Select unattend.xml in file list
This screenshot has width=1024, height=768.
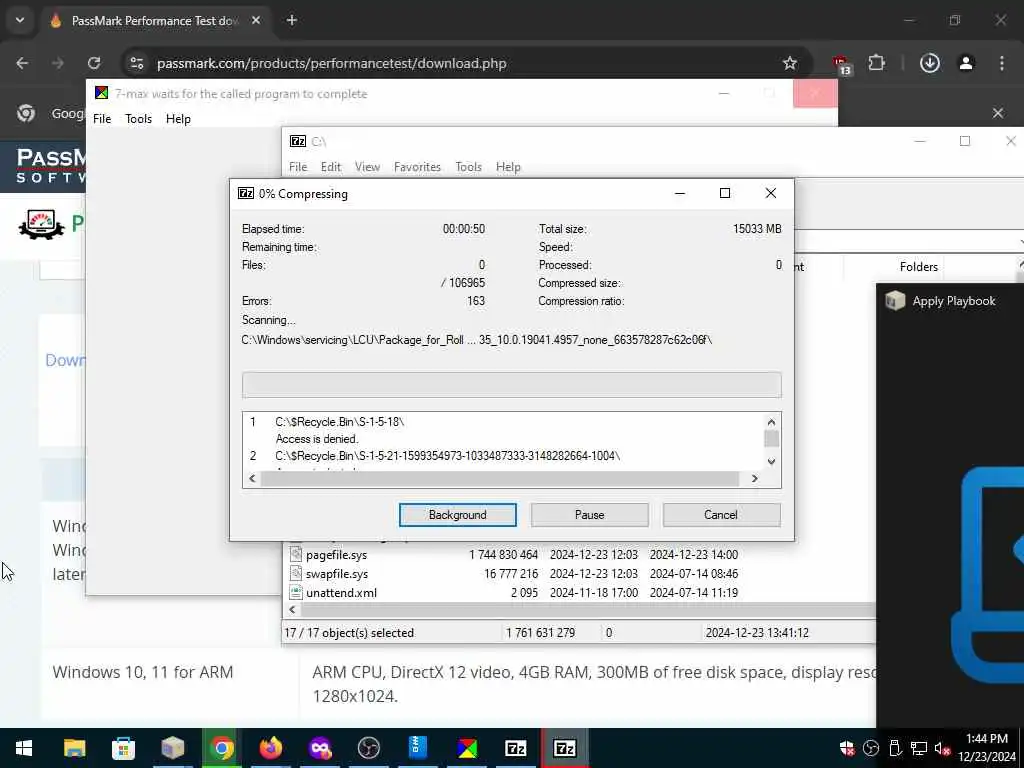pyautogui.click(x=342, y=593)
